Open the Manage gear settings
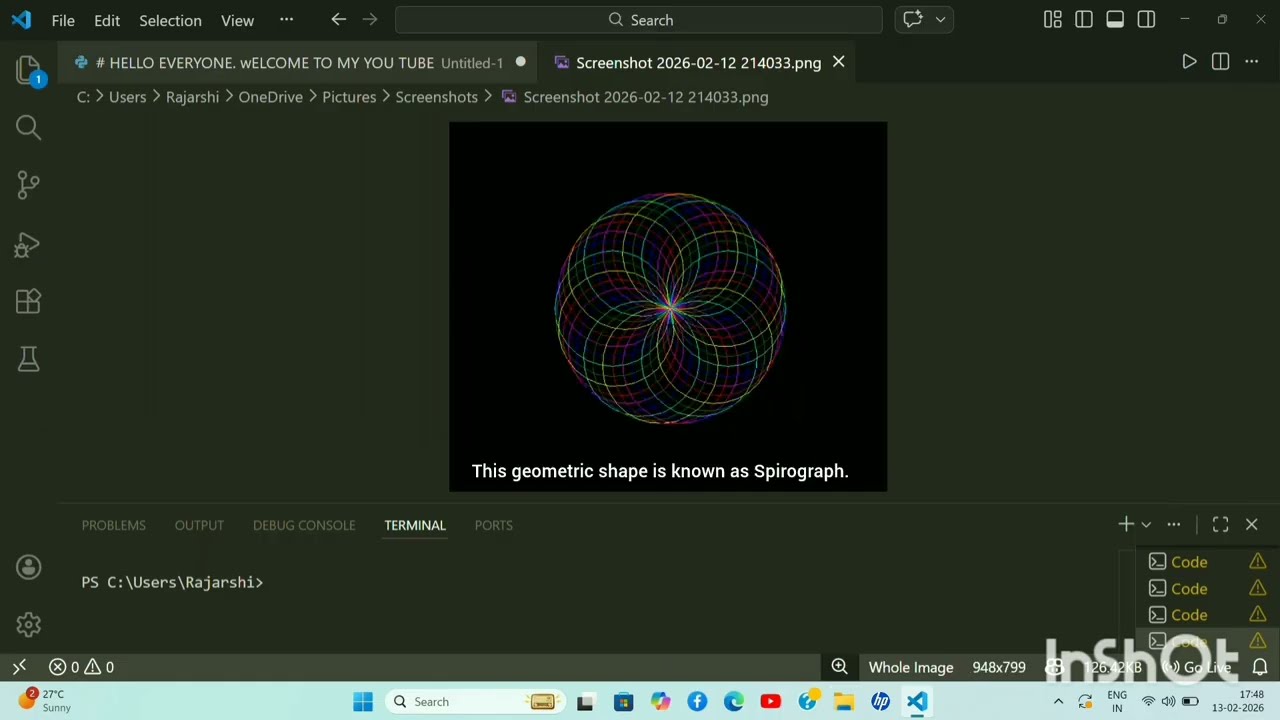The image size is (1280, 720). click(x=28, y=625)
